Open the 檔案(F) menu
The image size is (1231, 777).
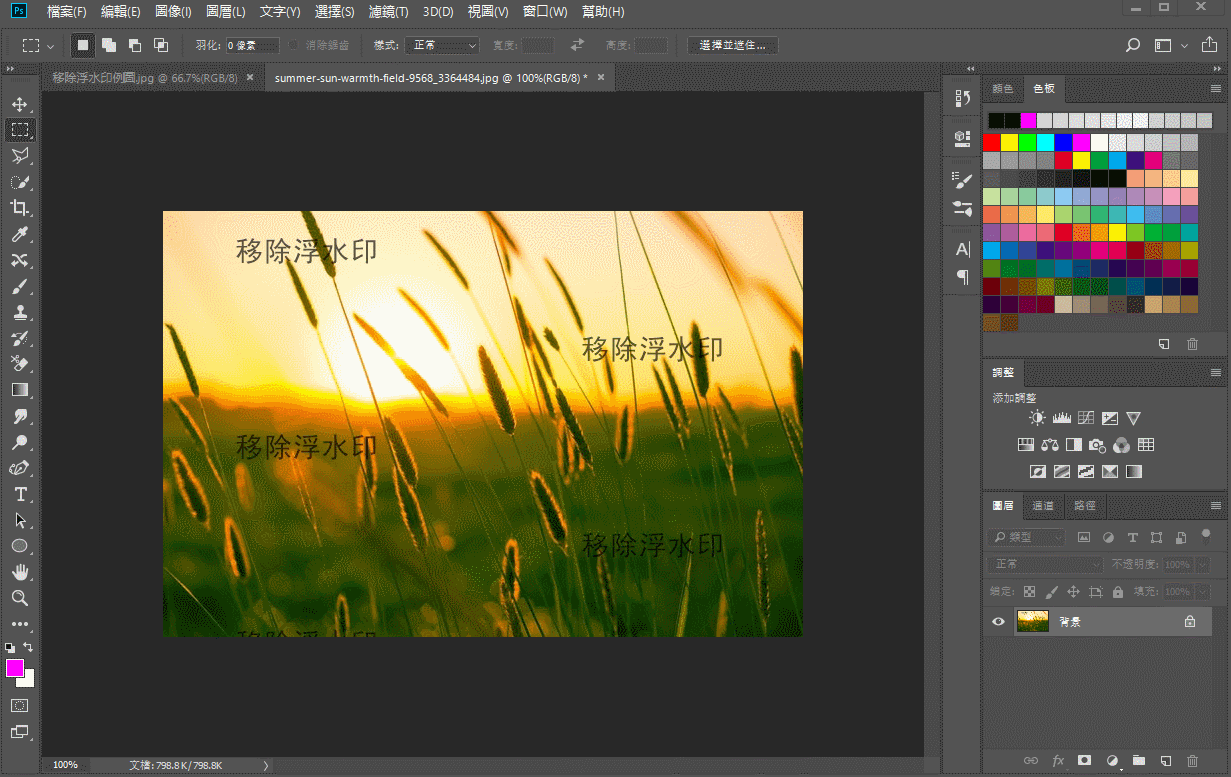[x=67, y=12]
